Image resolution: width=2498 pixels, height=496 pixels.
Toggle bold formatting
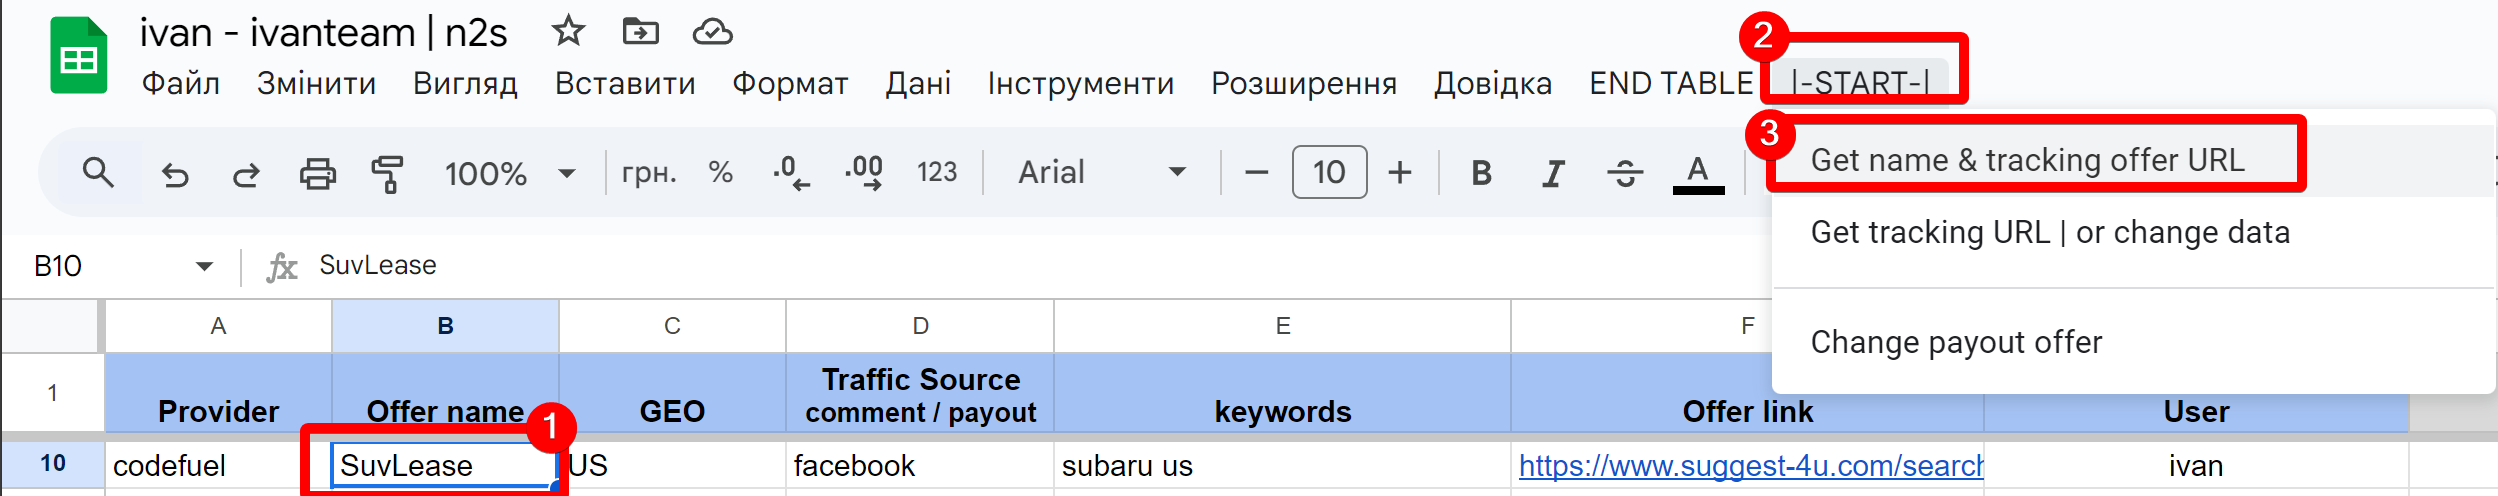tap(1481, 173)
